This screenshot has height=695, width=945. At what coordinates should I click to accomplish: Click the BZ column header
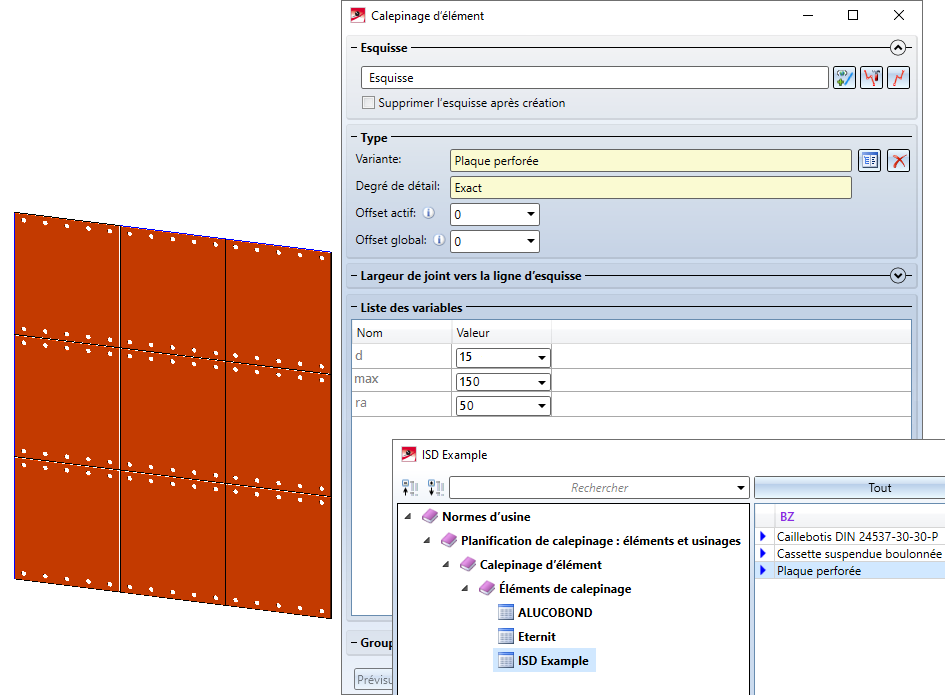tap(787, 516)
